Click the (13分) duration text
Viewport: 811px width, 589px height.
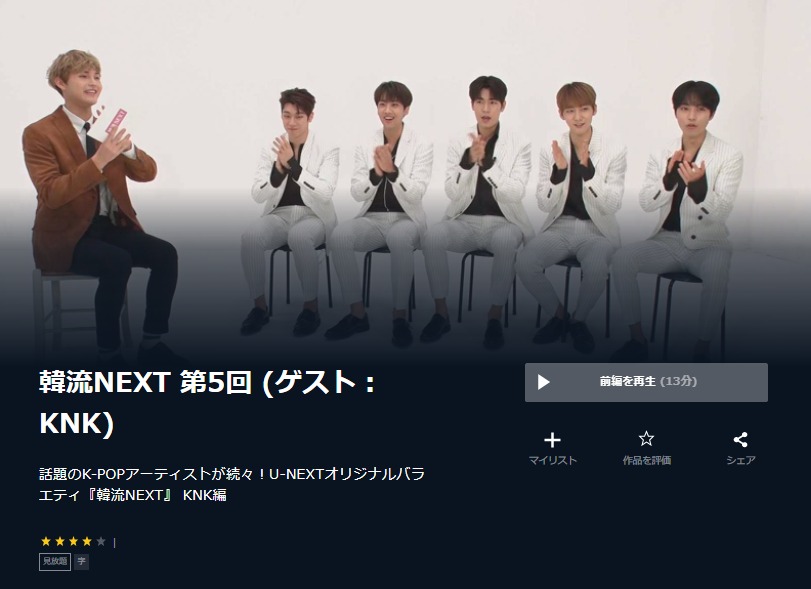679,381
